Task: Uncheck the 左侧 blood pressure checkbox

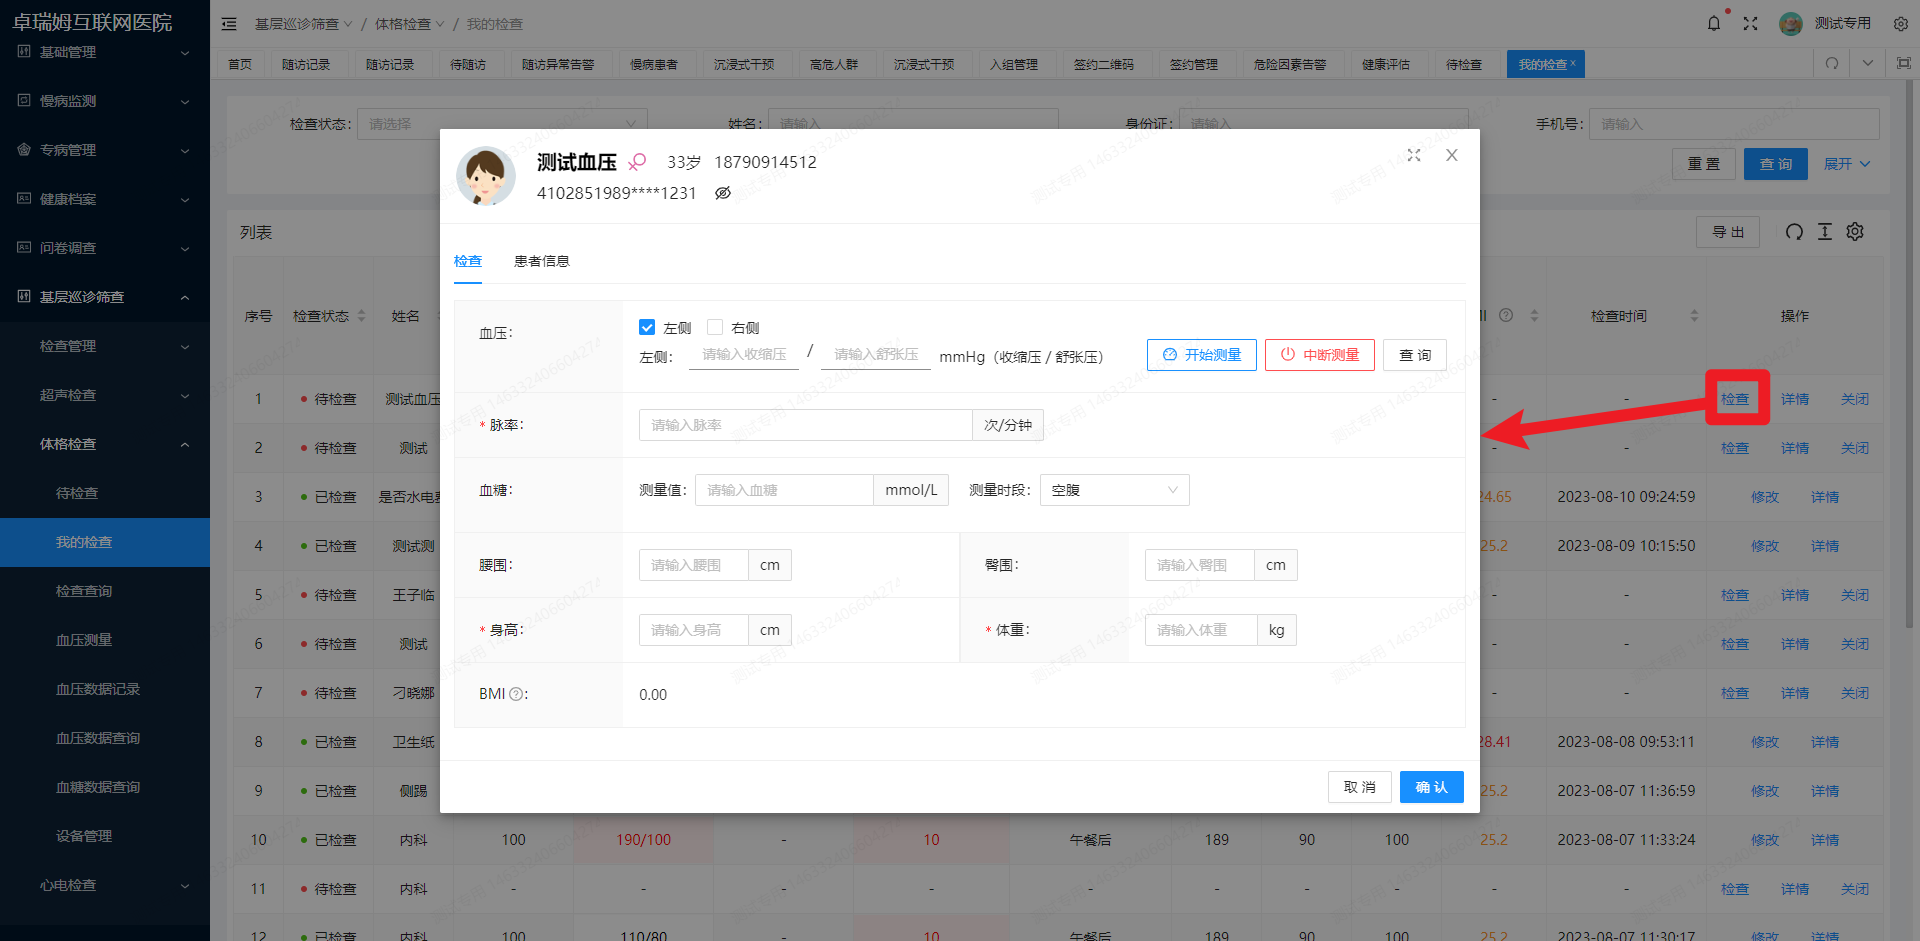Action: (647, 327)
